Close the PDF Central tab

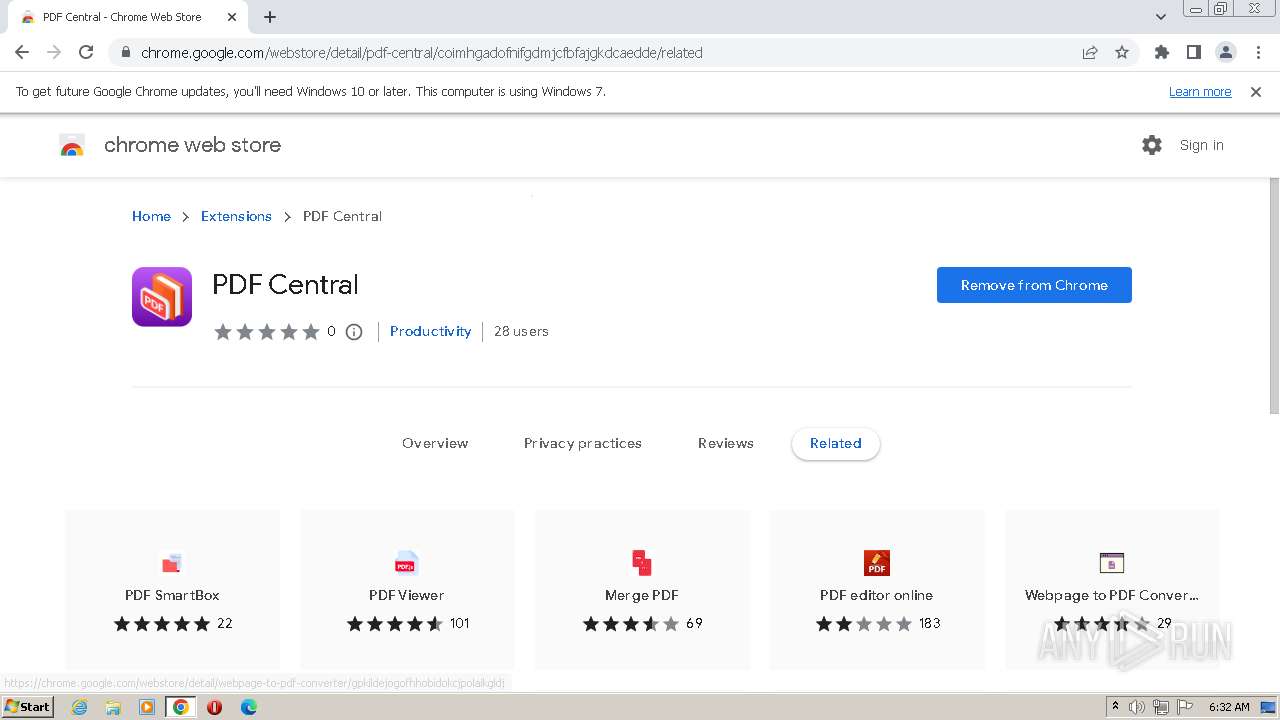pos(232,17)
